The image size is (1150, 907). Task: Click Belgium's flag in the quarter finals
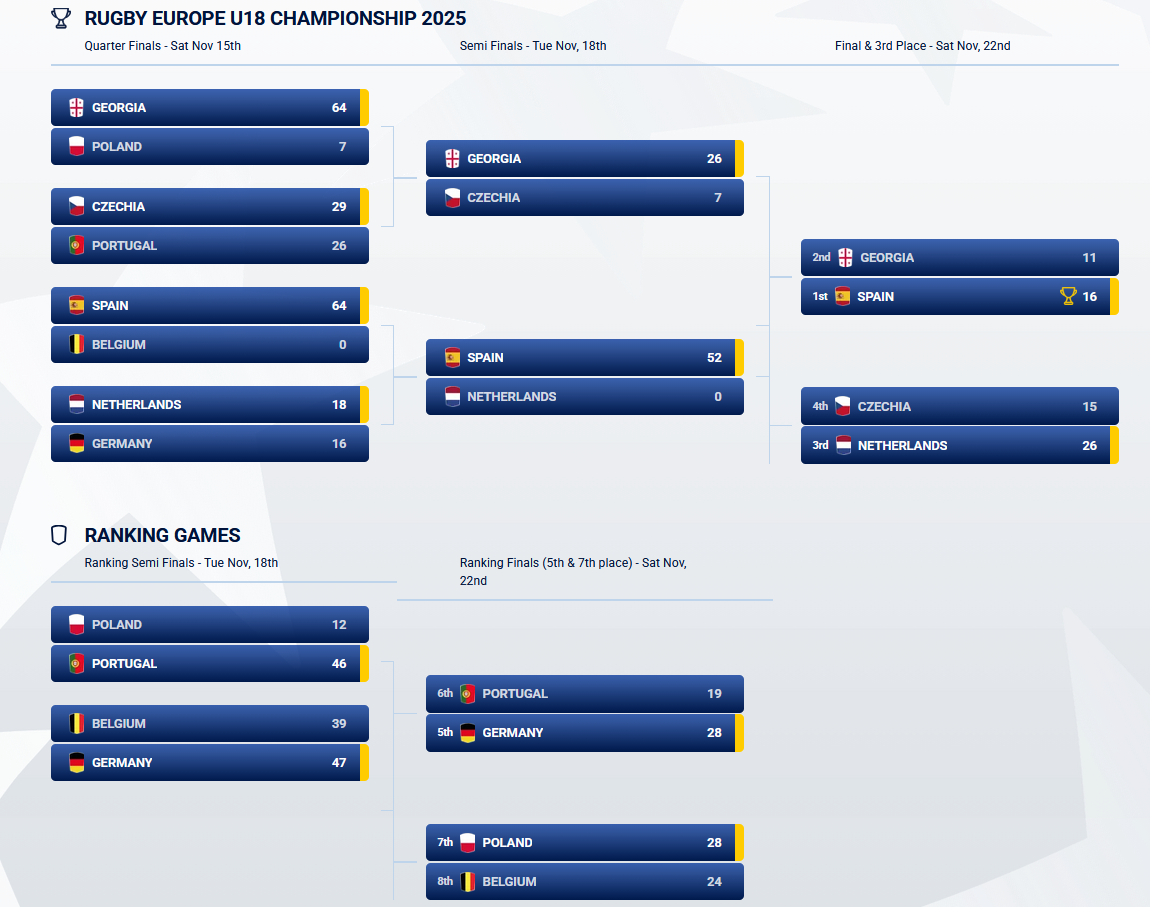click(x=77, y=344)
